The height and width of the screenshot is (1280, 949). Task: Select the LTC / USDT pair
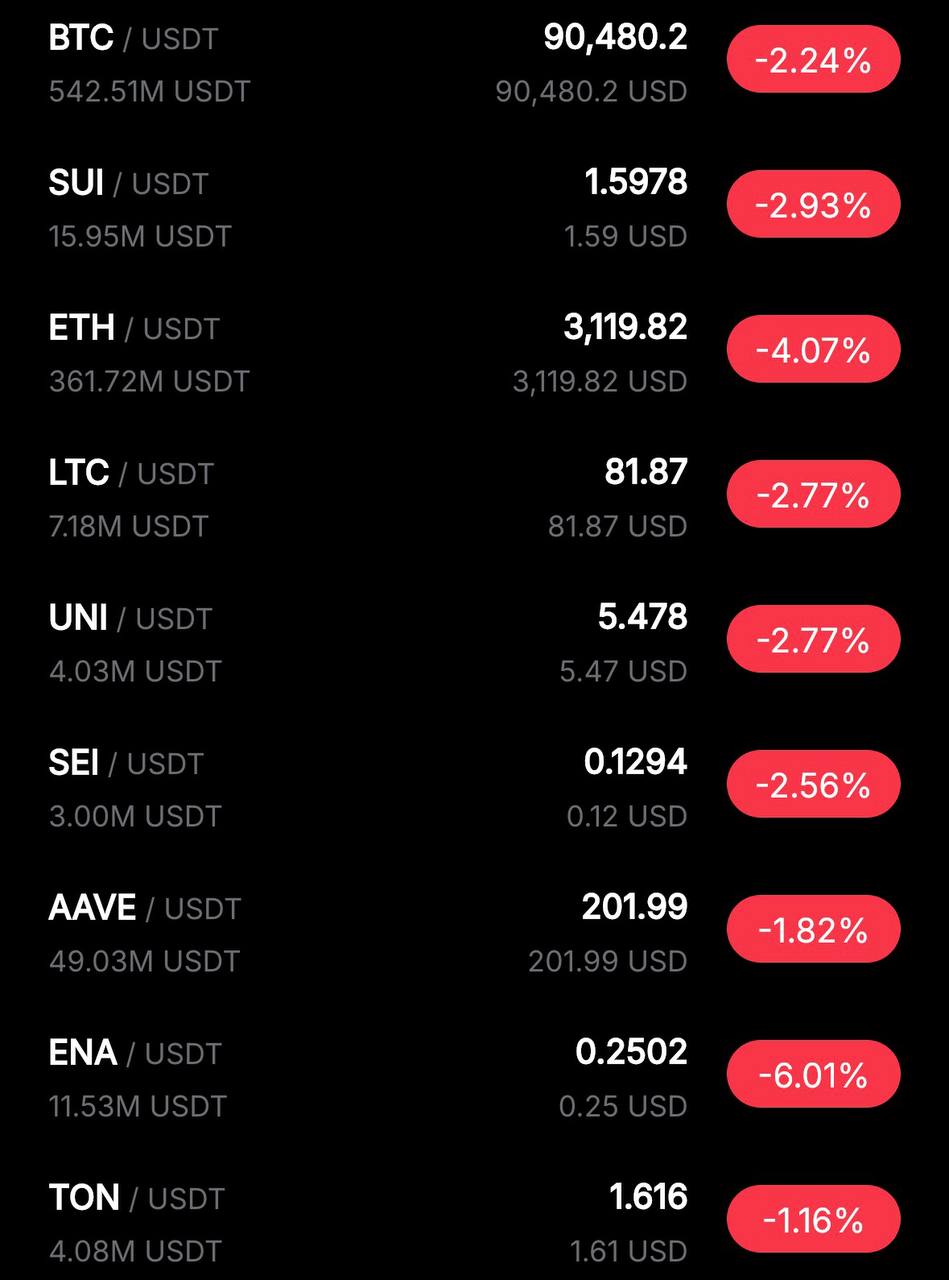tap(131, 473)
